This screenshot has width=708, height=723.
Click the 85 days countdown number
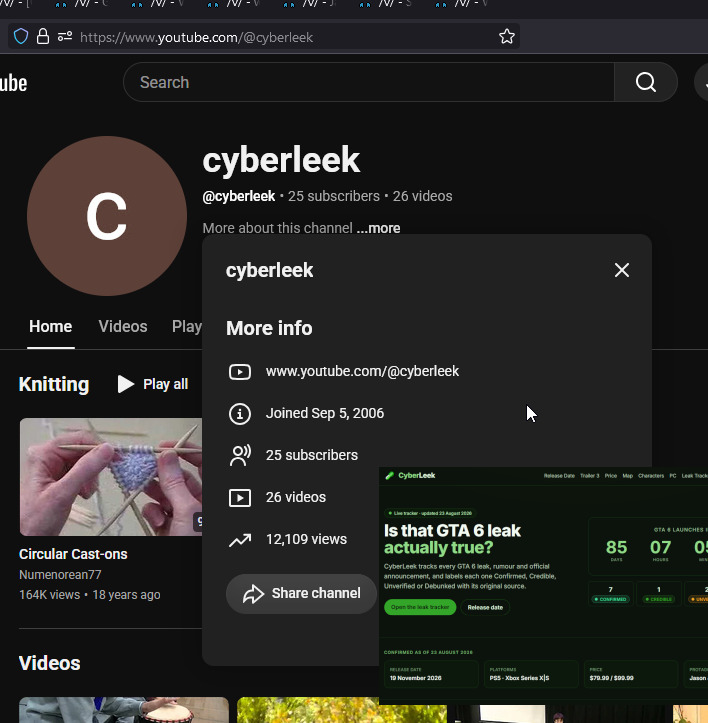616,547
